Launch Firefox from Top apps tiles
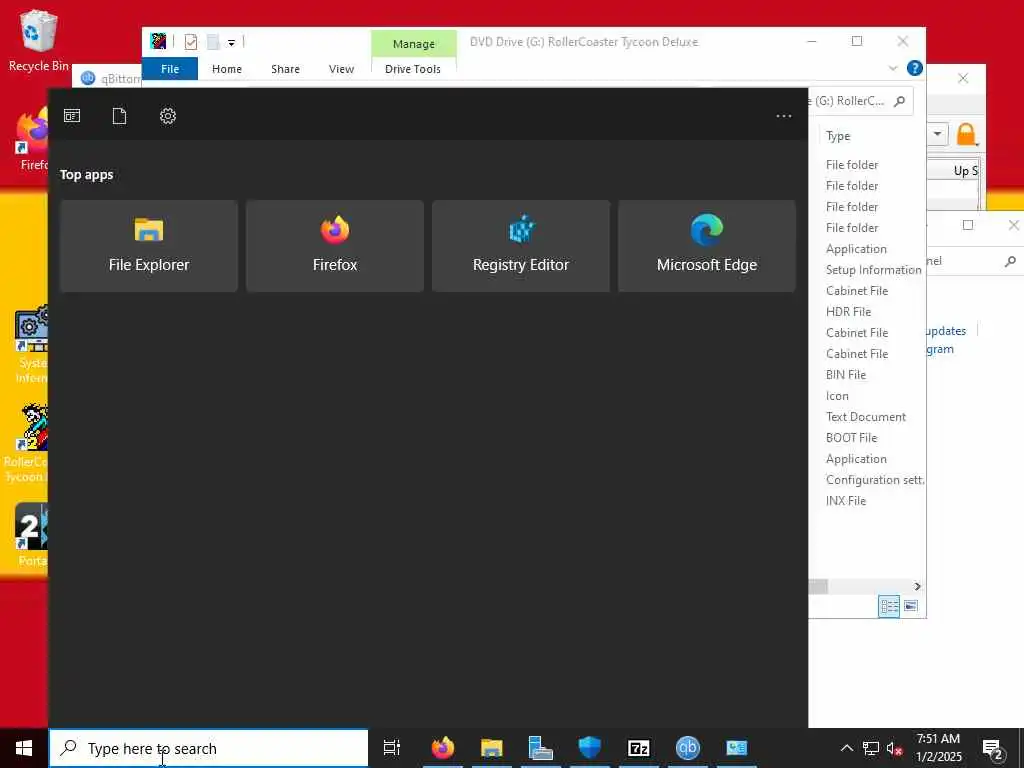Viewport: 1024px width, 768px height. 335,246
